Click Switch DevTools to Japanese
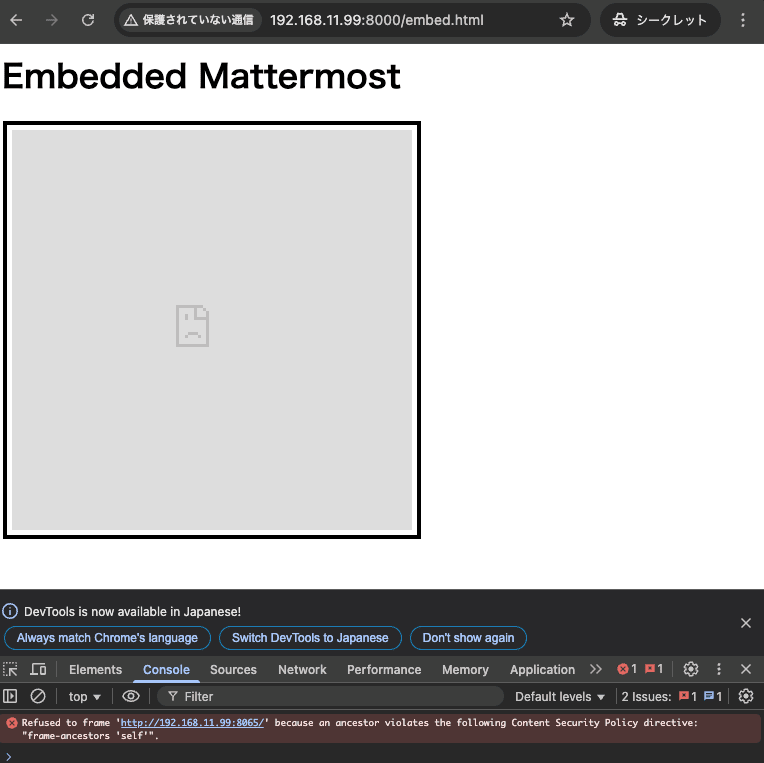 (x=310, y=638)
